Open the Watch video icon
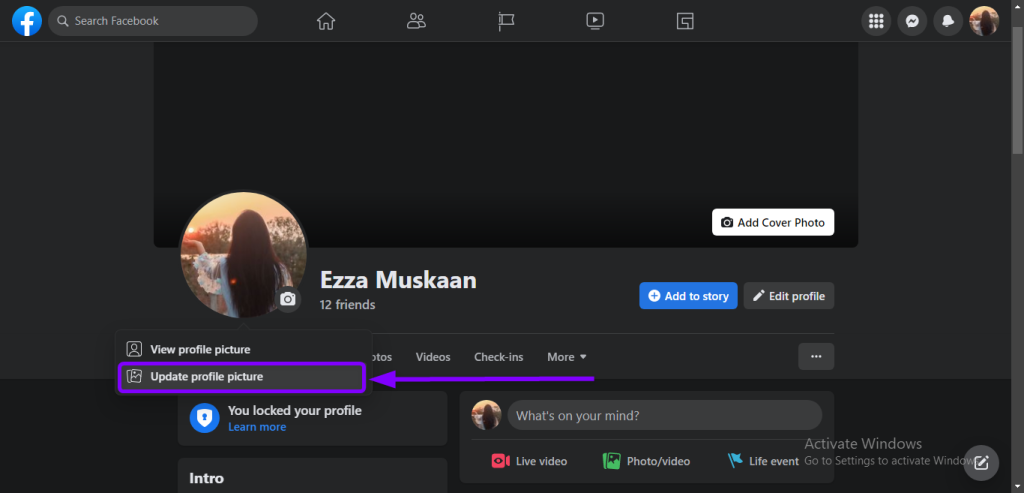This screenshot has height=493, width=1024. (x=595, y=21)
